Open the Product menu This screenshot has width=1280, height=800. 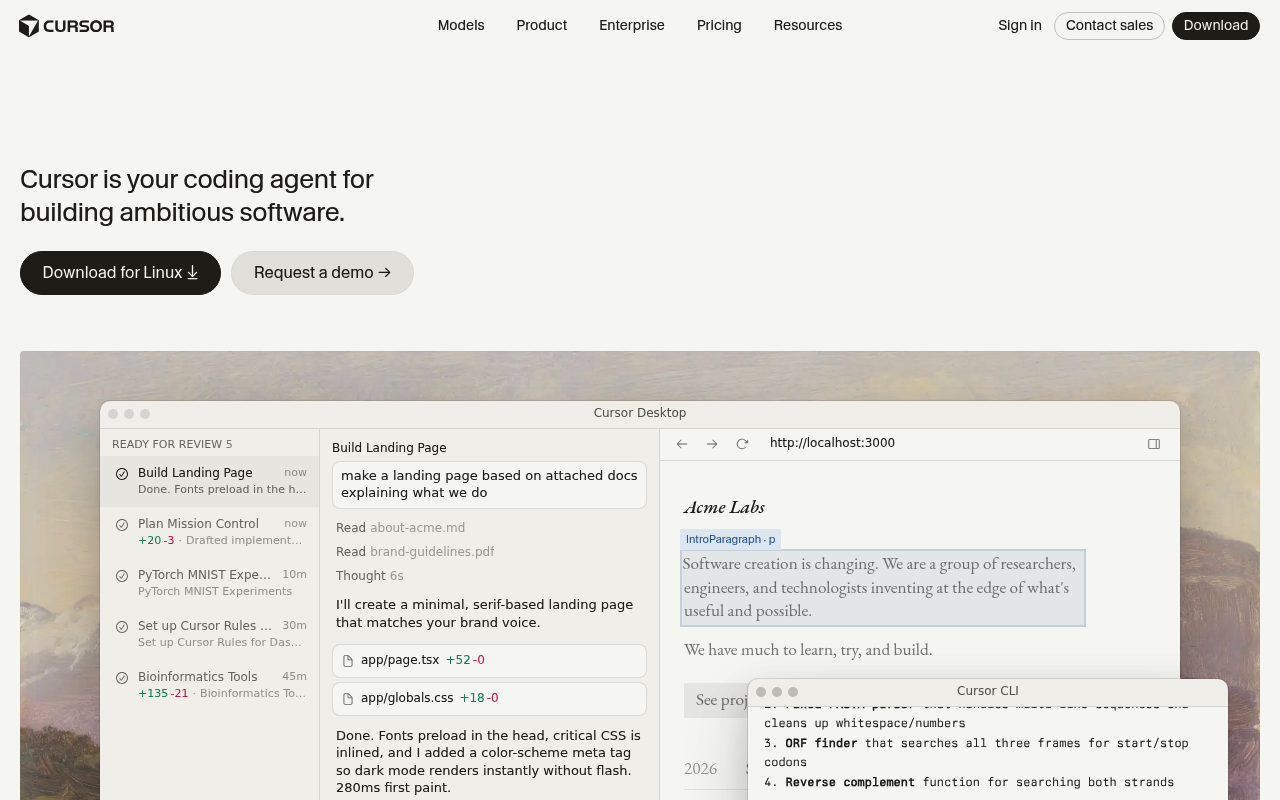tap(542, 26)
